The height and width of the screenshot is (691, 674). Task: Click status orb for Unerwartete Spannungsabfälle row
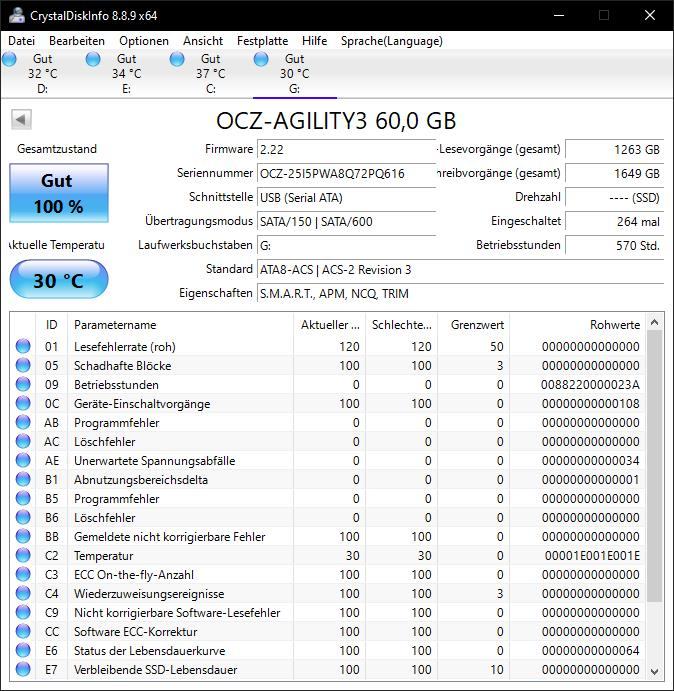point(23,461)
